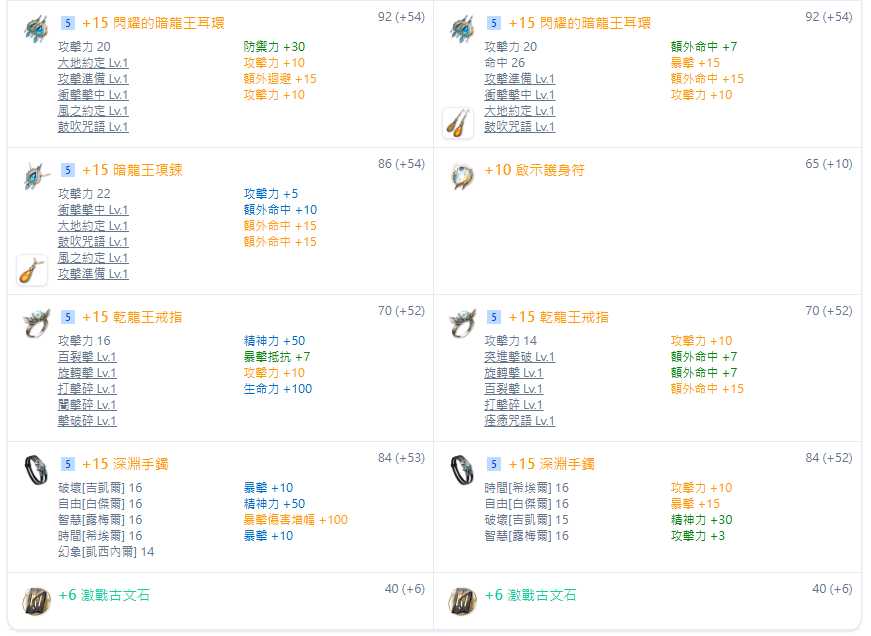871x636 pixels.
Task: Click the 命中 26 stat line
Action: point(504,63)
